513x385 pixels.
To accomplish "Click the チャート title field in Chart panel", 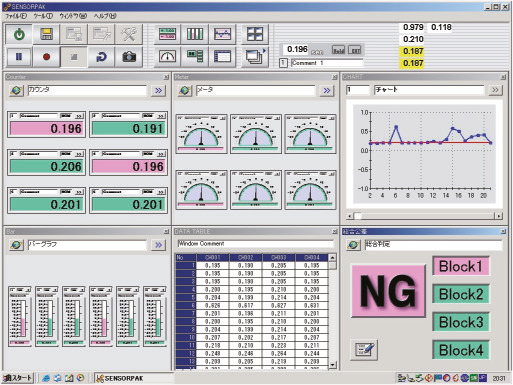I will tap(429, 90).
